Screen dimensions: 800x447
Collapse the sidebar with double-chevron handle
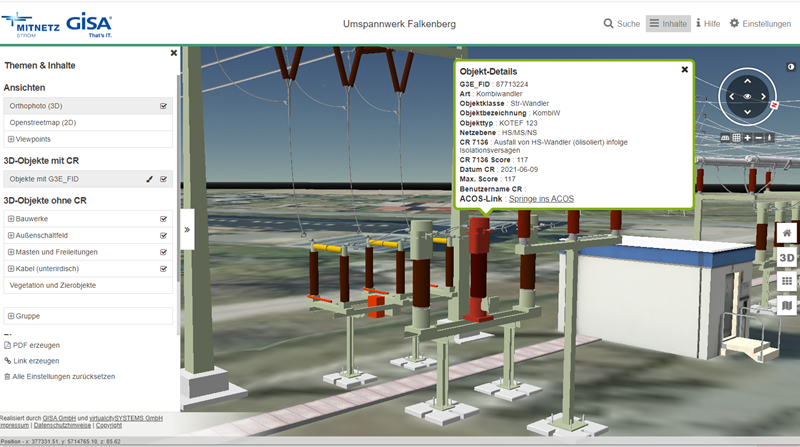click(187, 229)
